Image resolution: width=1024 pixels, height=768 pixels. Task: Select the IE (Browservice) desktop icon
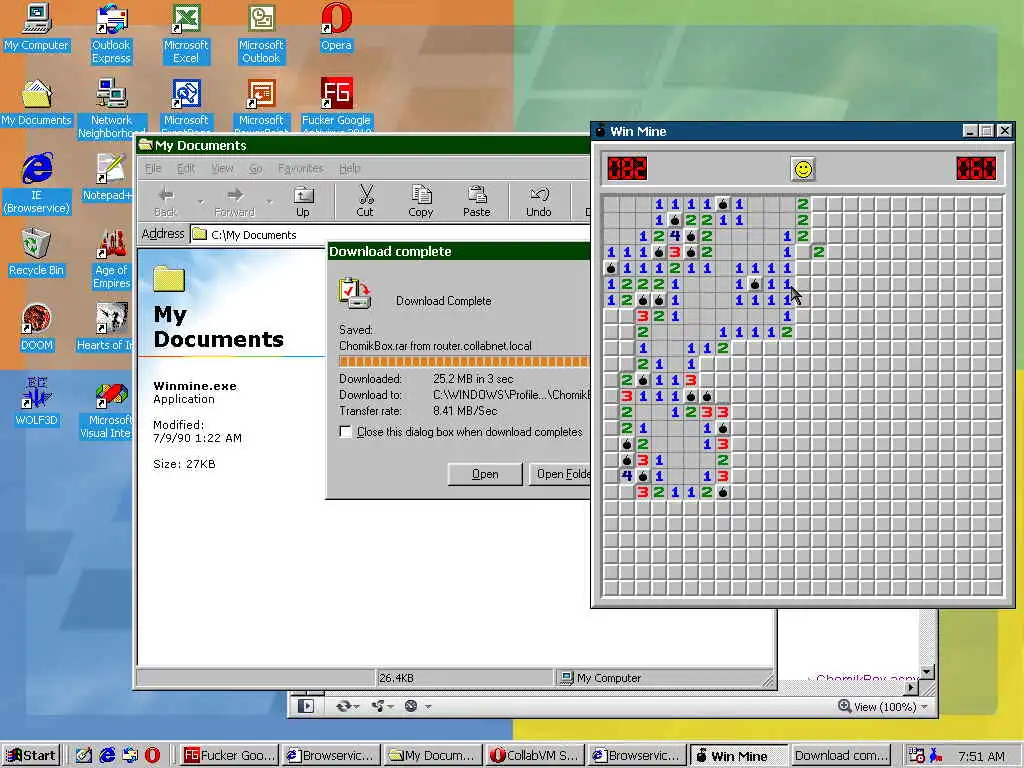tap(37, 184)
